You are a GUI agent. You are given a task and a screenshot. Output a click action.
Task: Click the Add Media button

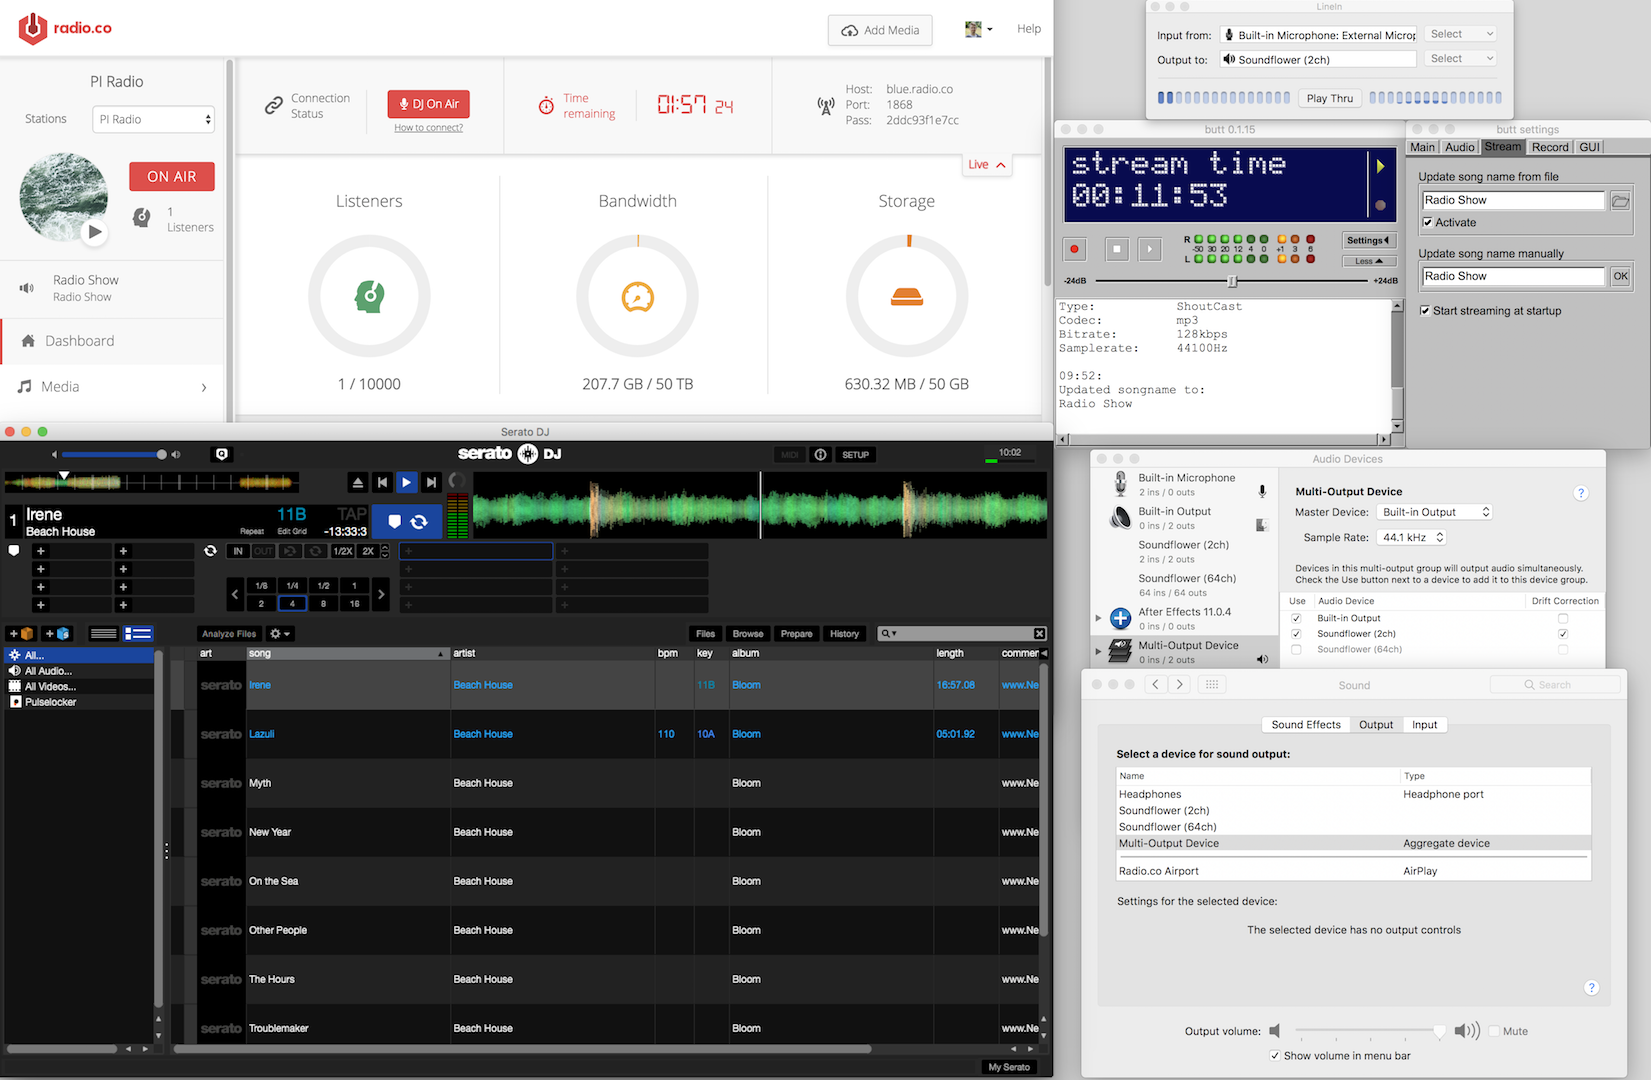[x=880, y=30]
